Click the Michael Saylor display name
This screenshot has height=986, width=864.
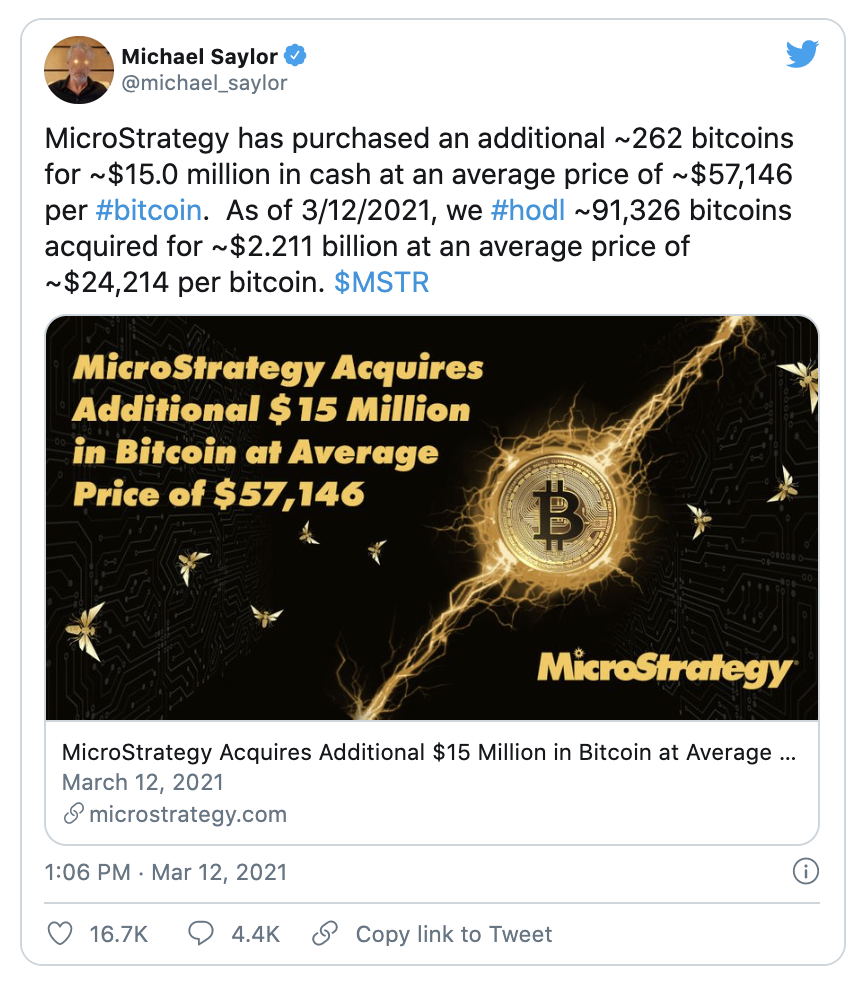pos(199,56)
